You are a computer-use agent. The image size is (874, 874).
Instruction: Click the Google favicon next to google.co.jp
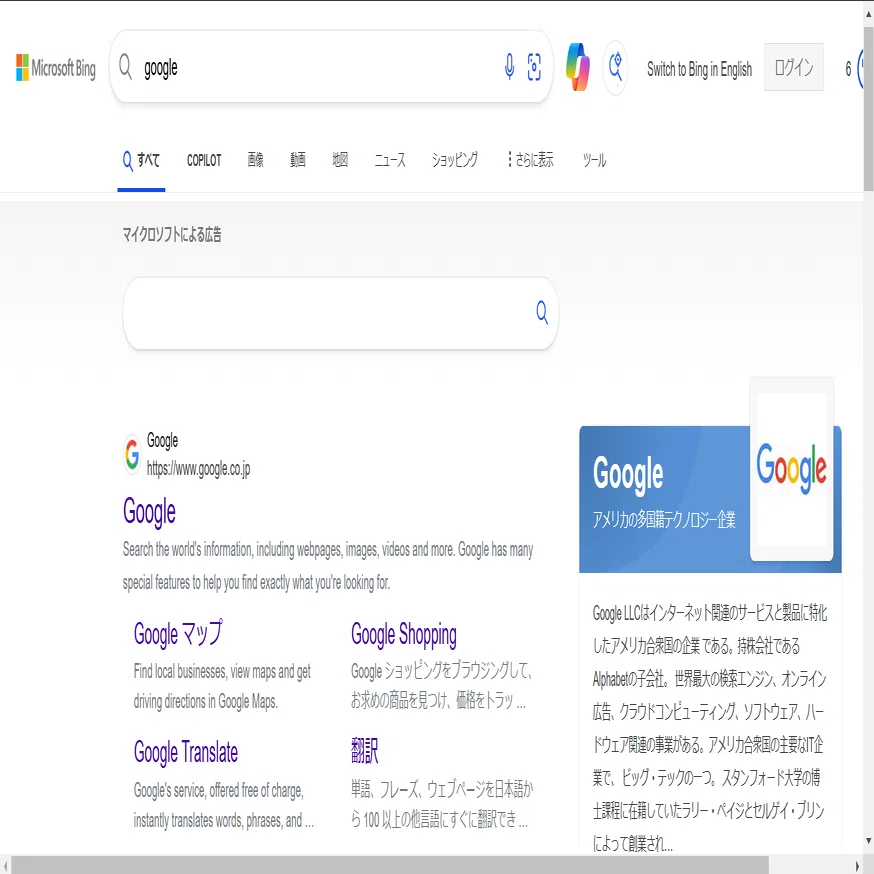(x=132, y=454)
